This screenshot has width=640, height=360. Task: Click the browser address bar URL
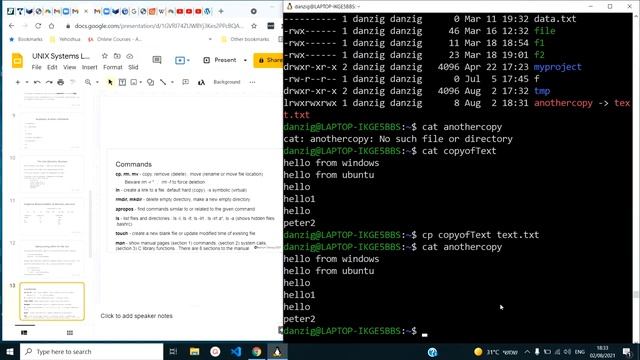pos(159,26)
